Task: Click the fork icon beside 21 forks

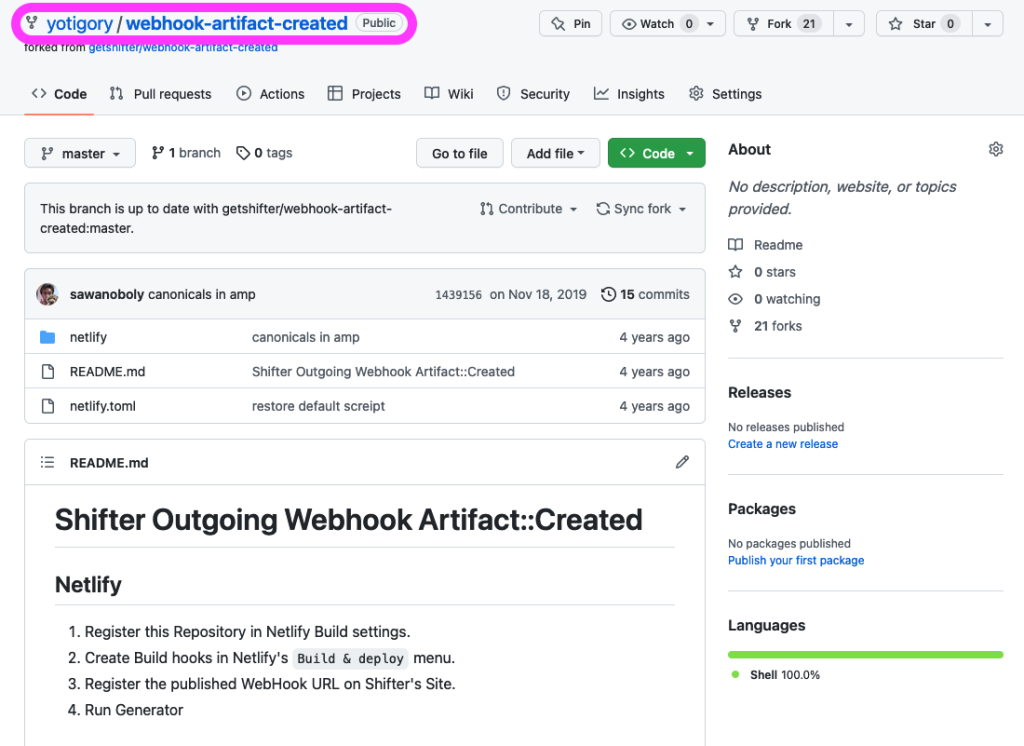Action: 735,326
